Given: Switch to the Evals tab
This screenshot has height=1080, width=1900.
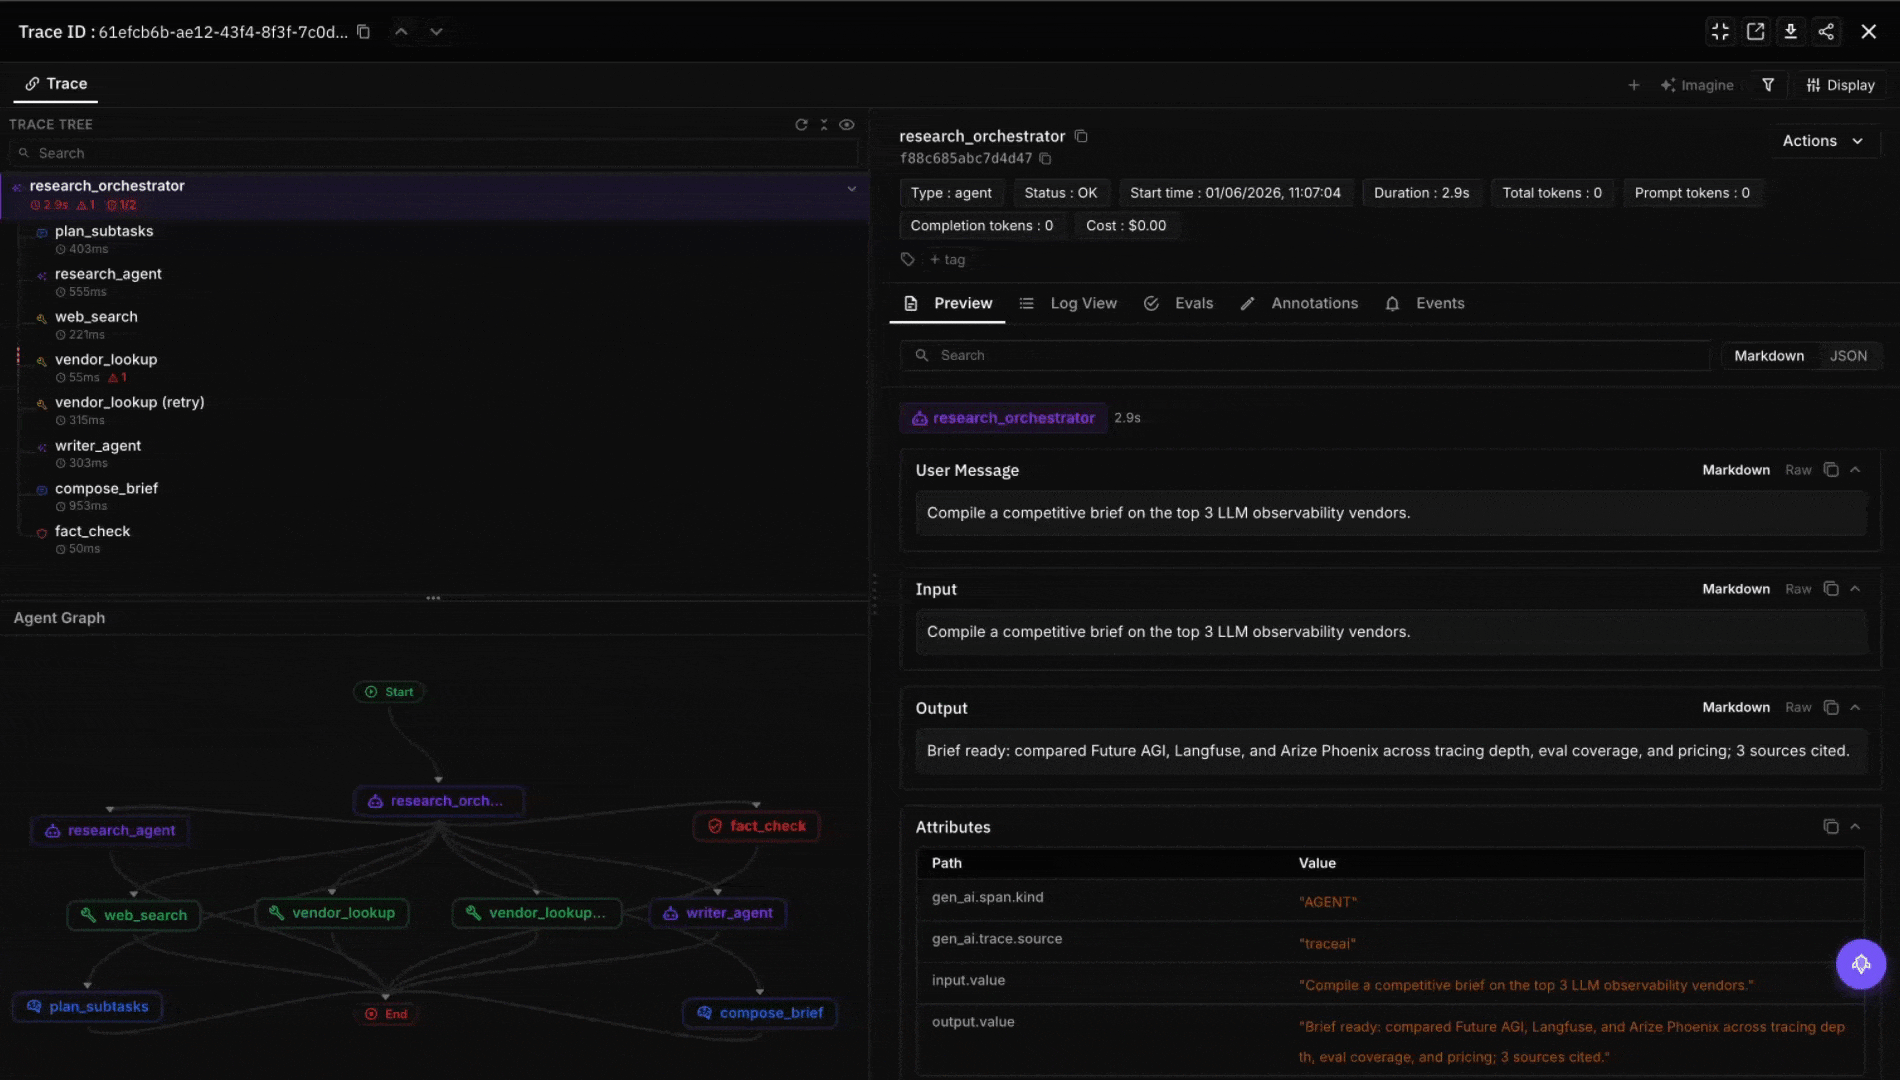Looking at the screenshot, I should click(x=1178, y=303).
